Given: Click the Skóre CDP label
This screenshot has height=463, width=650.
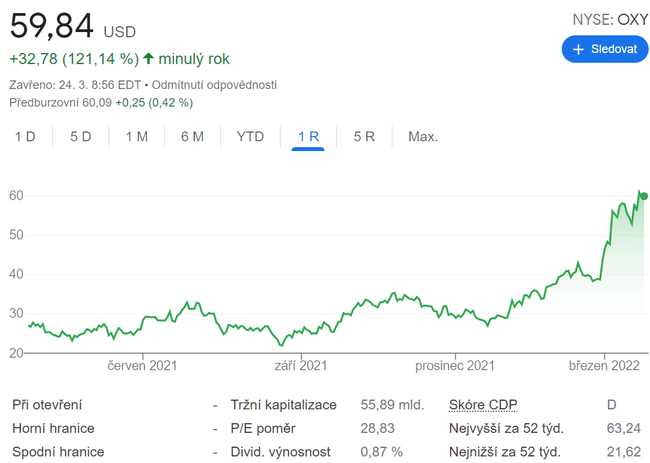Looking at the screenshot, I should (484, 405).
